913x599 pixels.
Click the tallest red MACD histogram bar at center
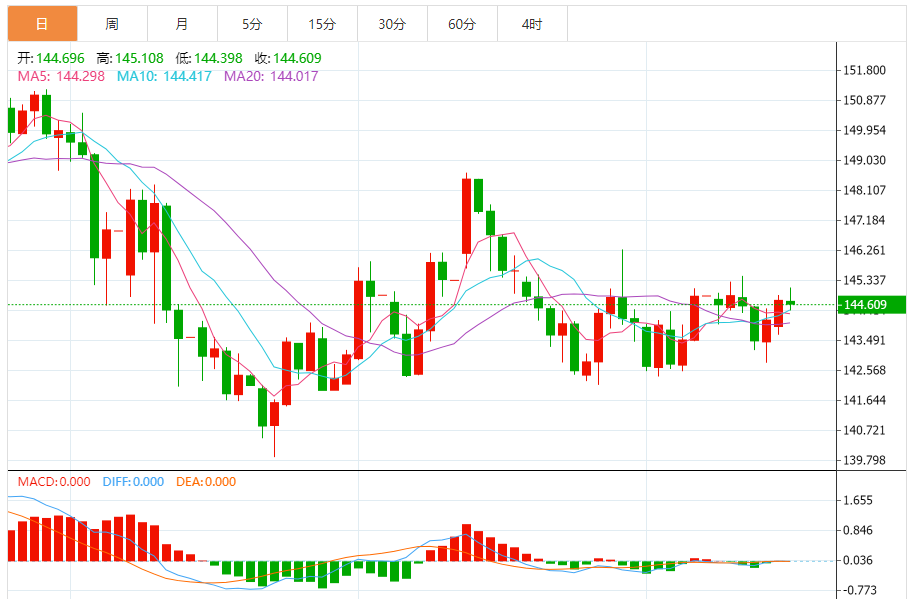click(466, 543)
